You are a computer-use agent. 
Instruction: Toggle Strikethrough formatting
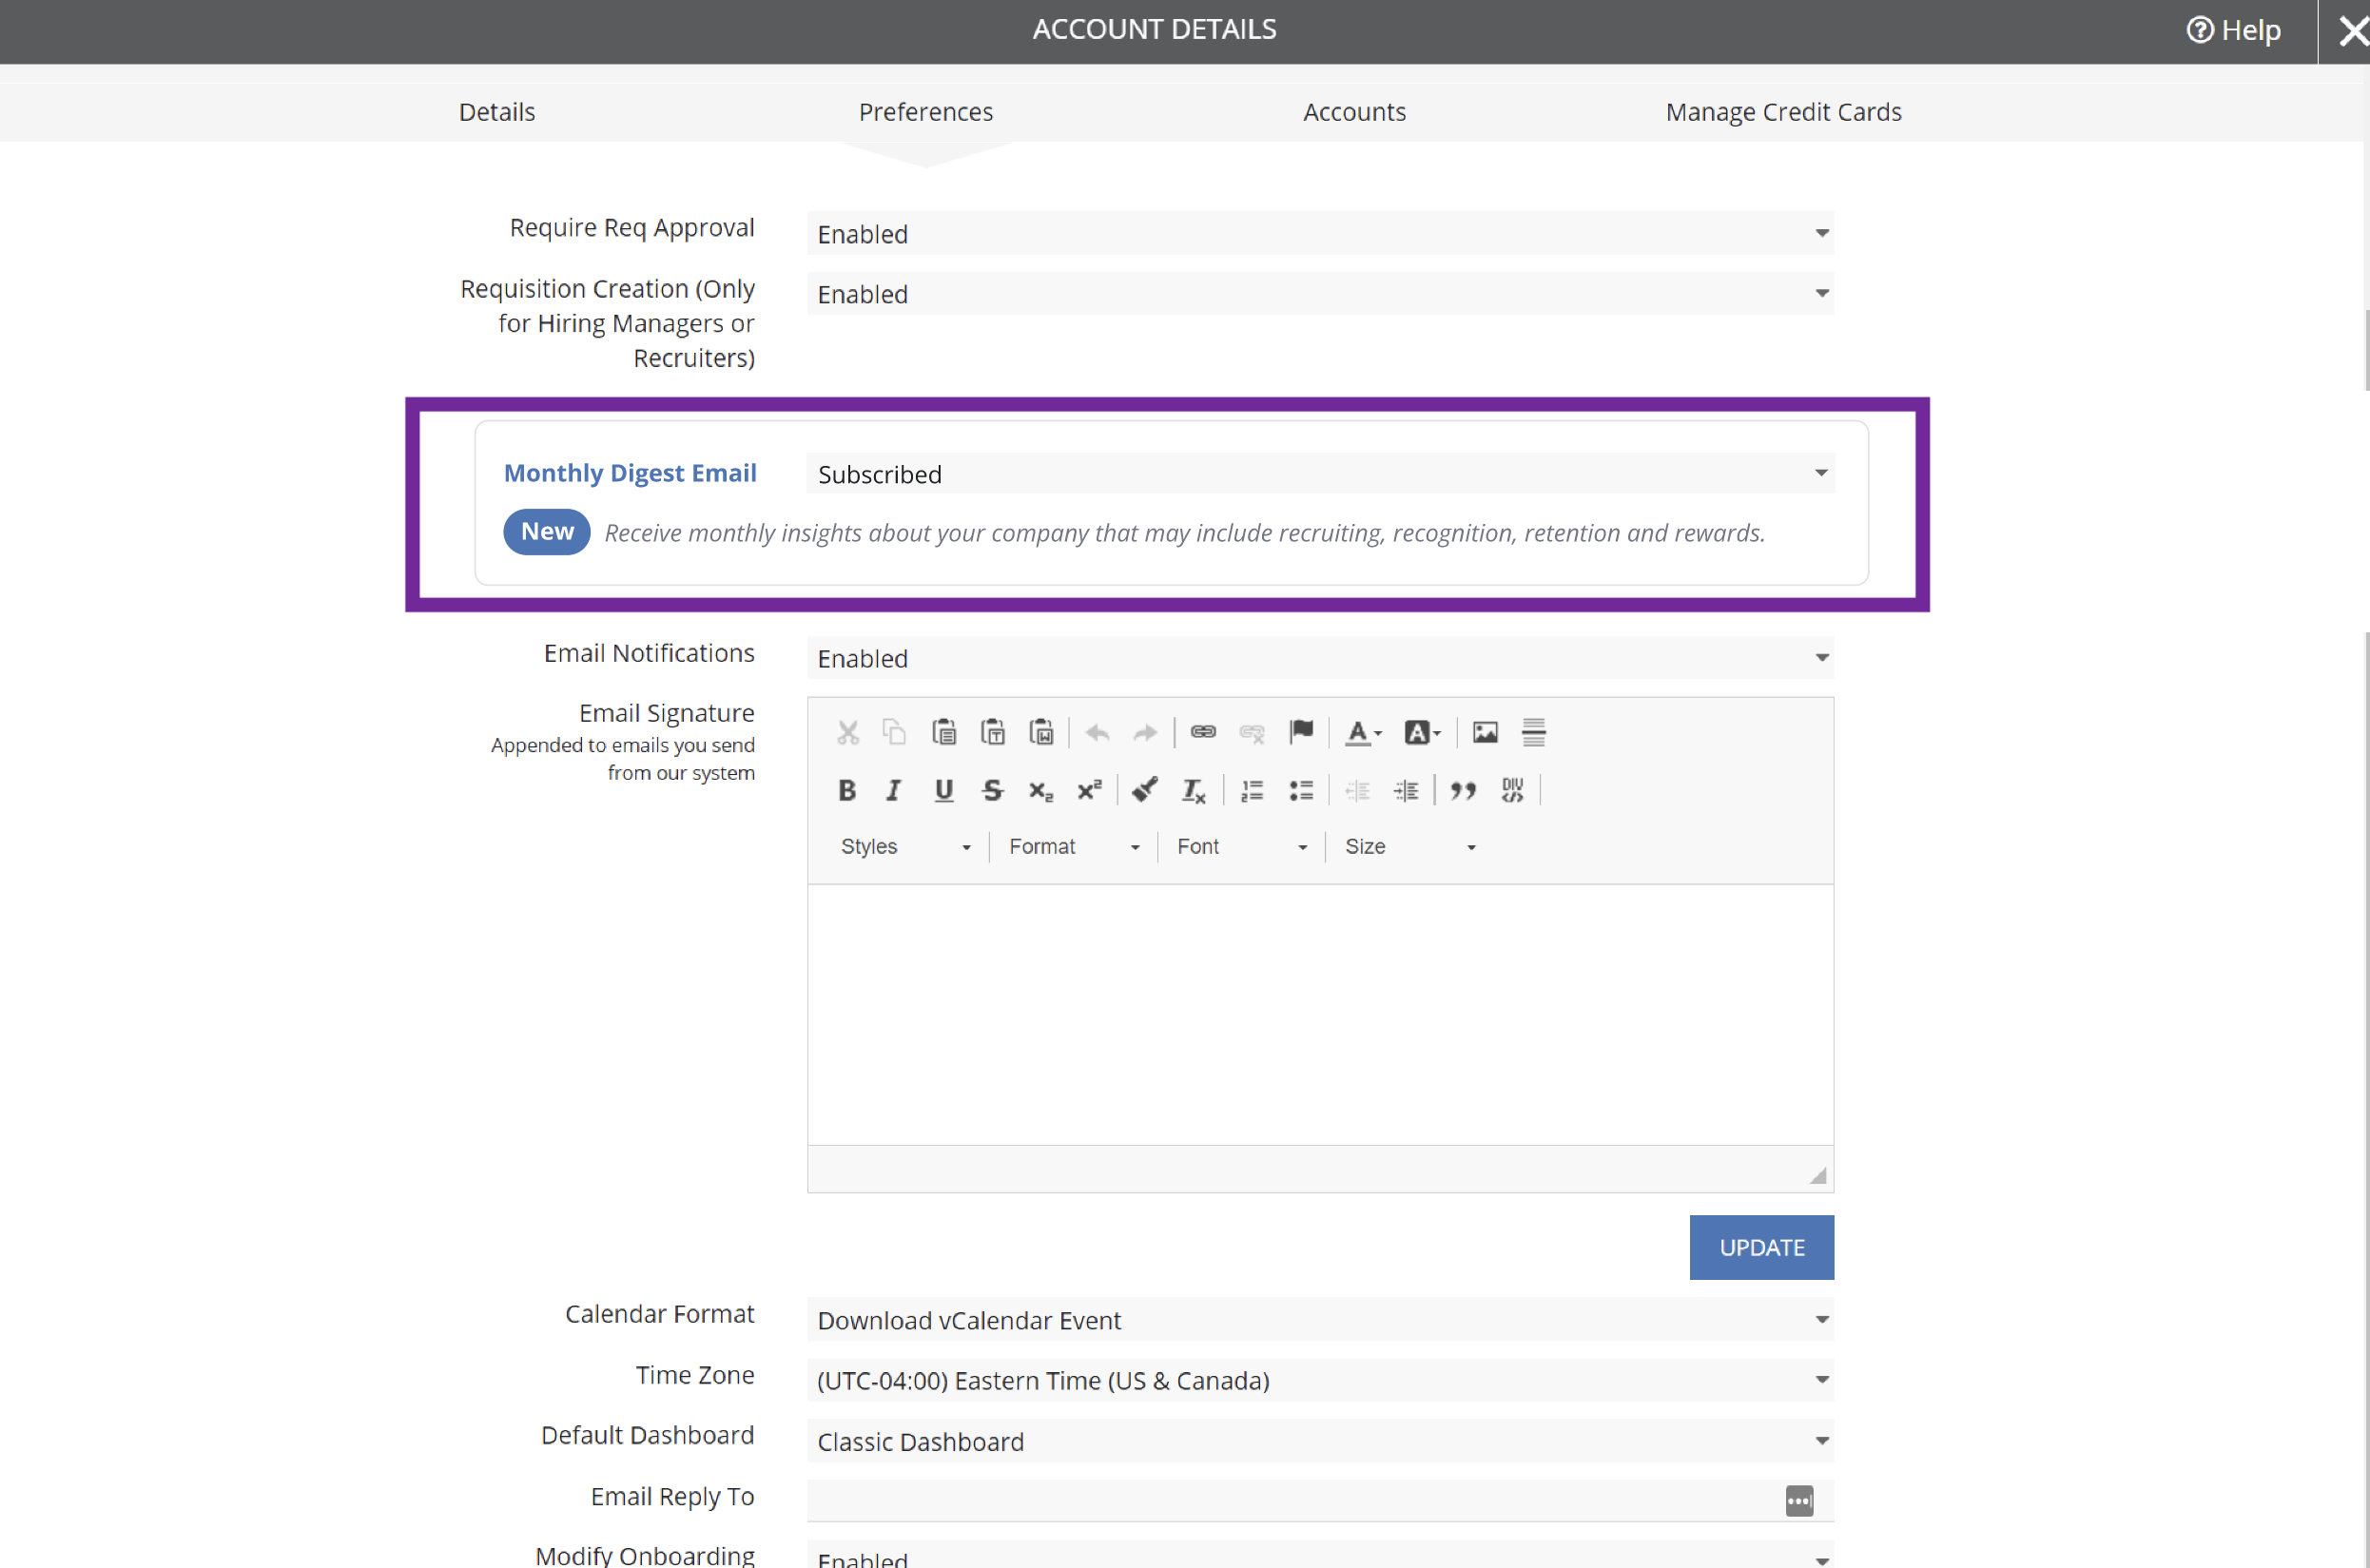point(992,791)
